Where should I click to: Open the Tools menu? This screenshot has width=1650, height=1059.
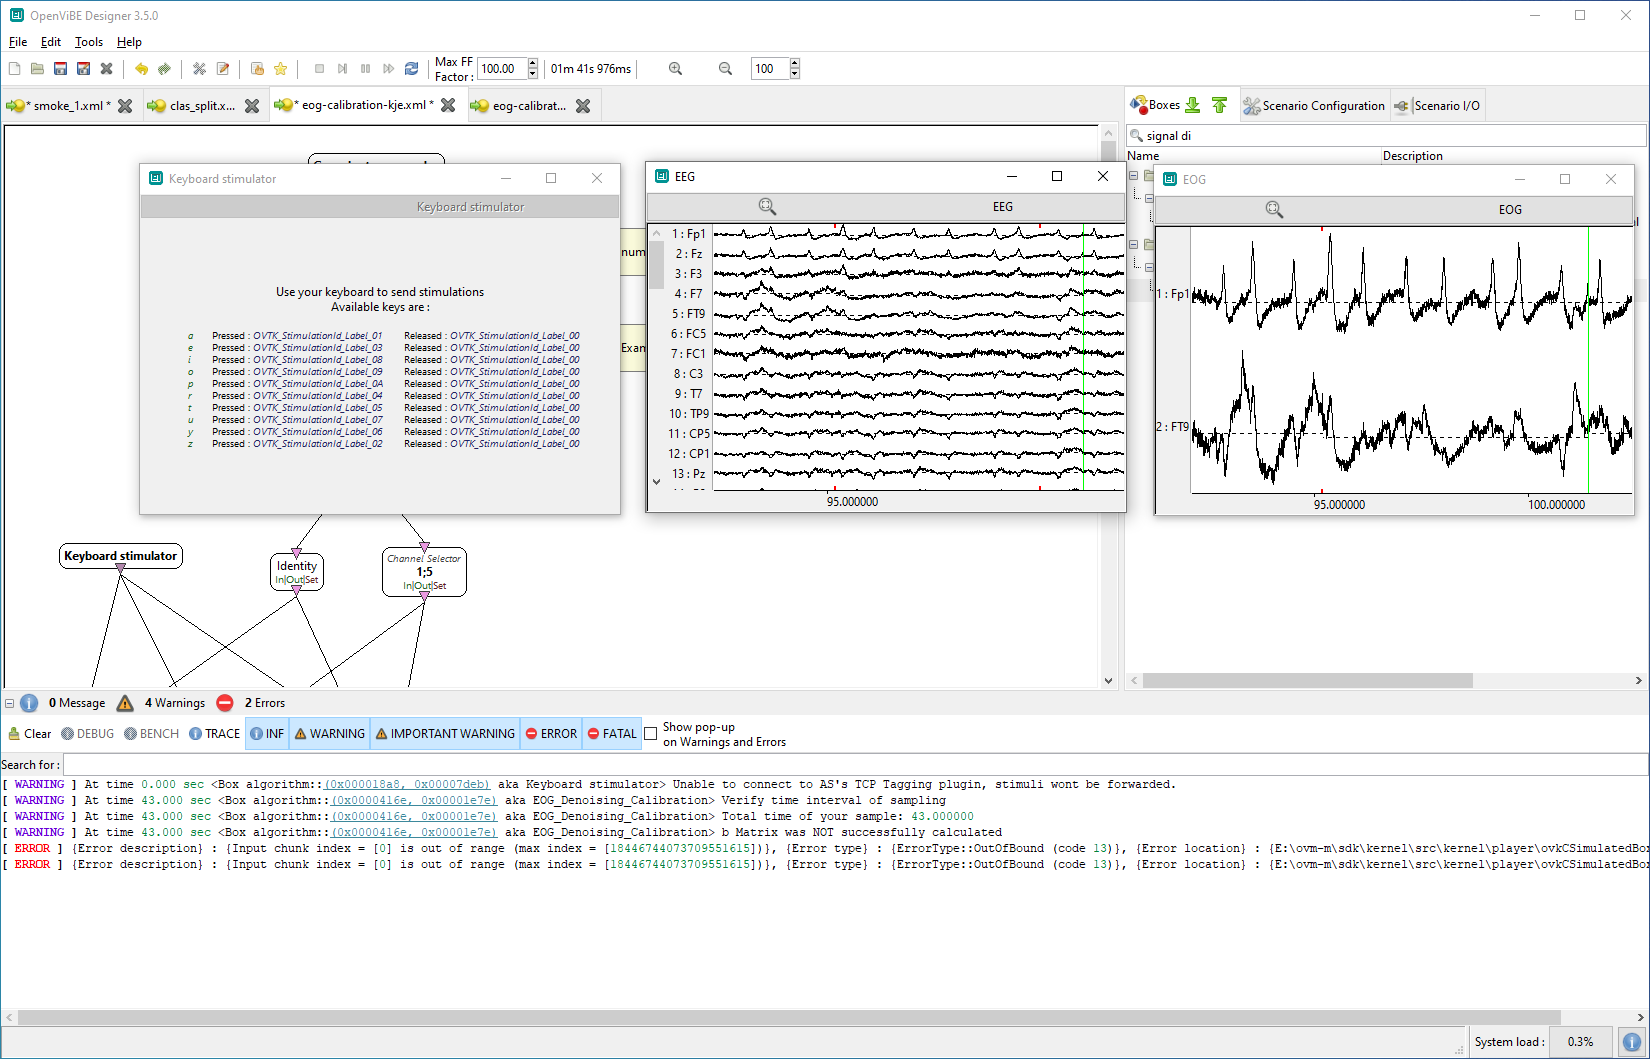pyautogui.click(x=89, y=42)
